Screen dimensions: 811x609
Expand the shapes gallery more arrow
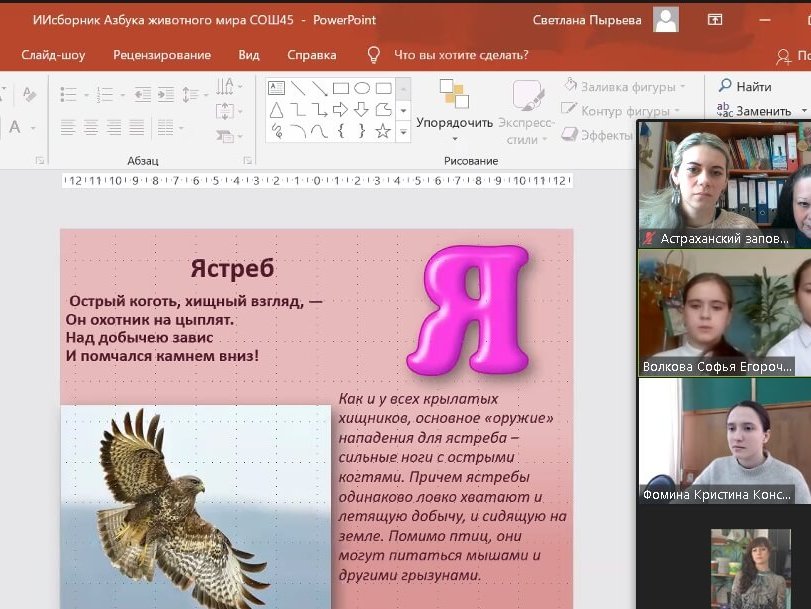click(x=403, y=132)
